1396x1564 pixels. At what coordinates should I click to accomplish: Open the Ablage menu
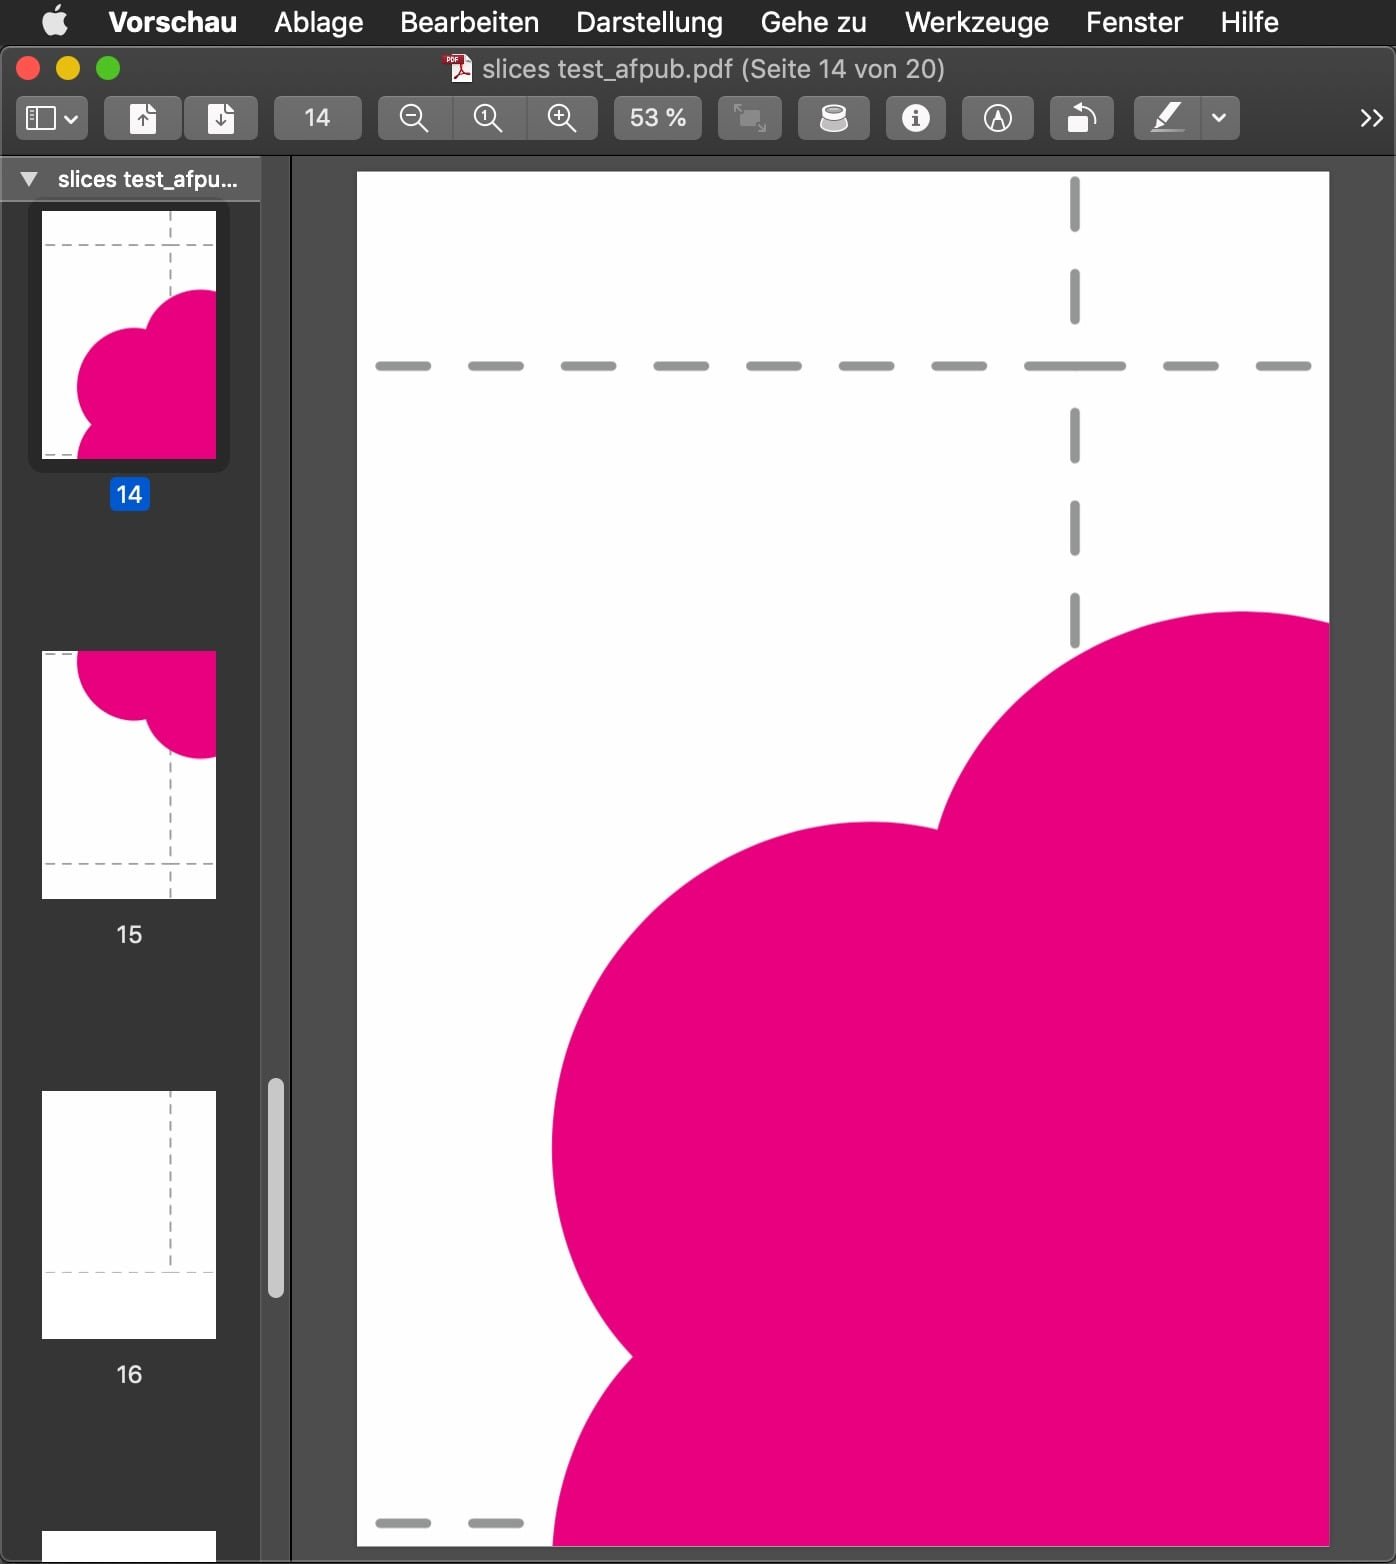click(319, 21)
